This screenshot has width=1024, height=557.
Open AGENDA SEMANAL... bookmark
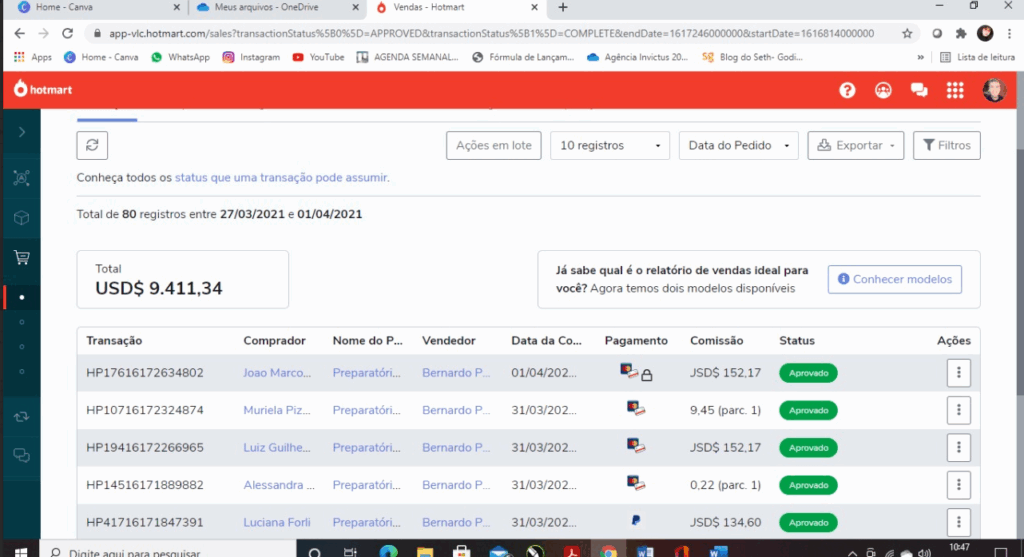click(x=407, y=57)
